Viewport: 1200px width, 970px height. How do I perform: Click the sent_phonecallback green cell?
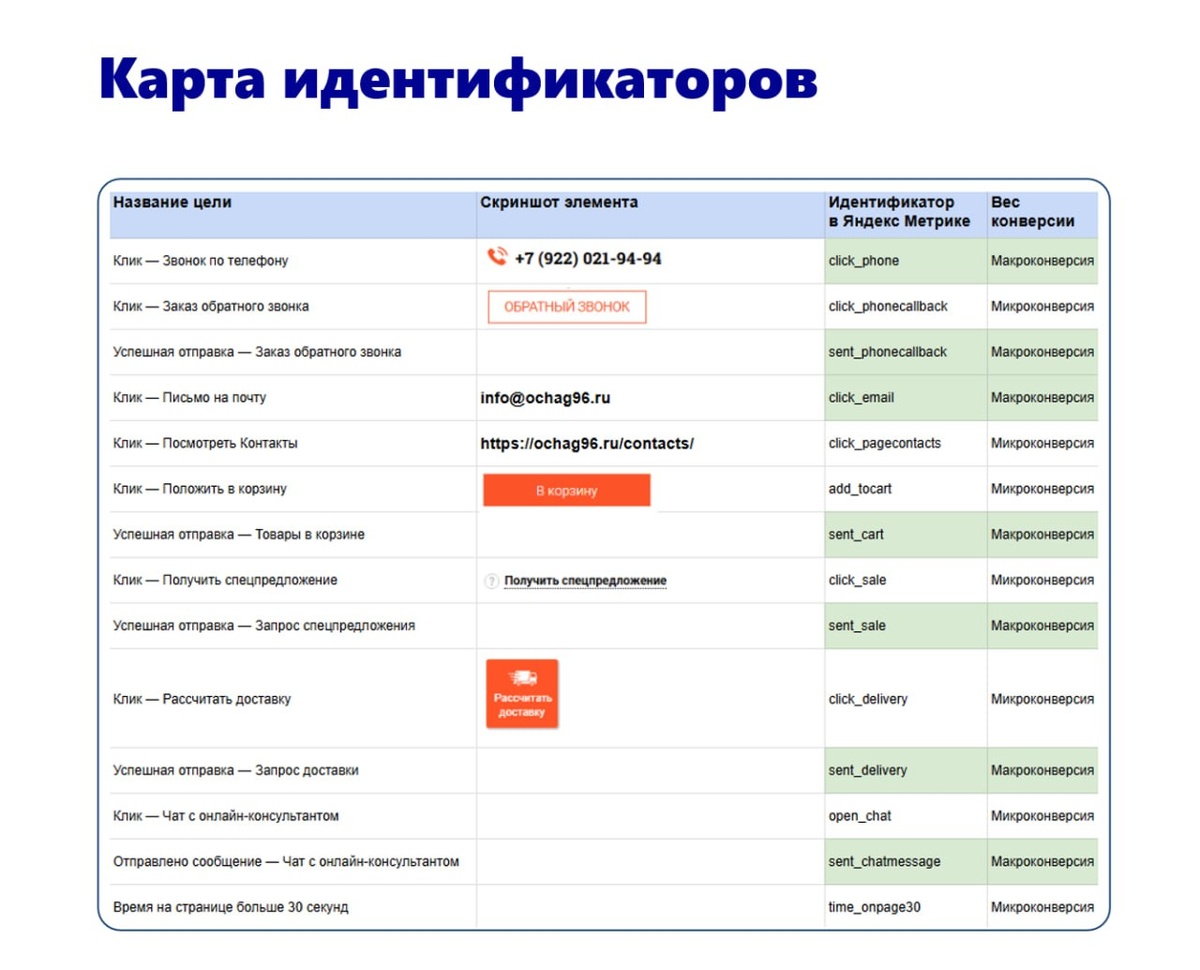906,352
